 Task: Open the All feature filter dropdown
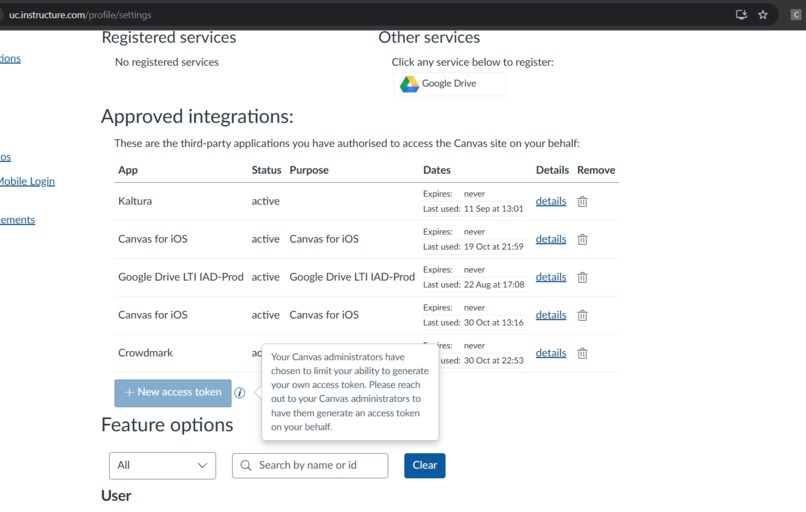[162, 465]
